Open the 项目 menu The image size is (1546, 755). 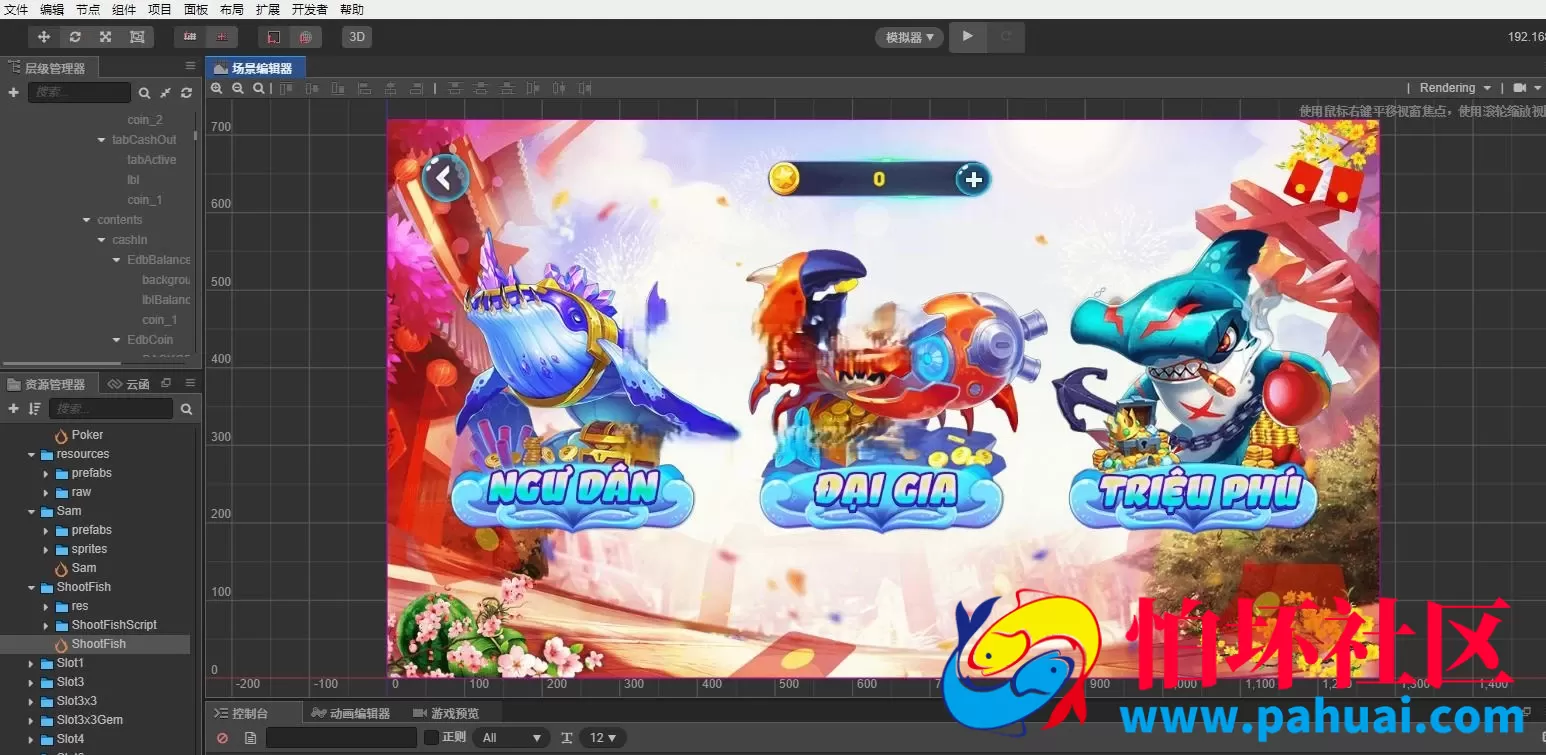click(x=160, y=9)
